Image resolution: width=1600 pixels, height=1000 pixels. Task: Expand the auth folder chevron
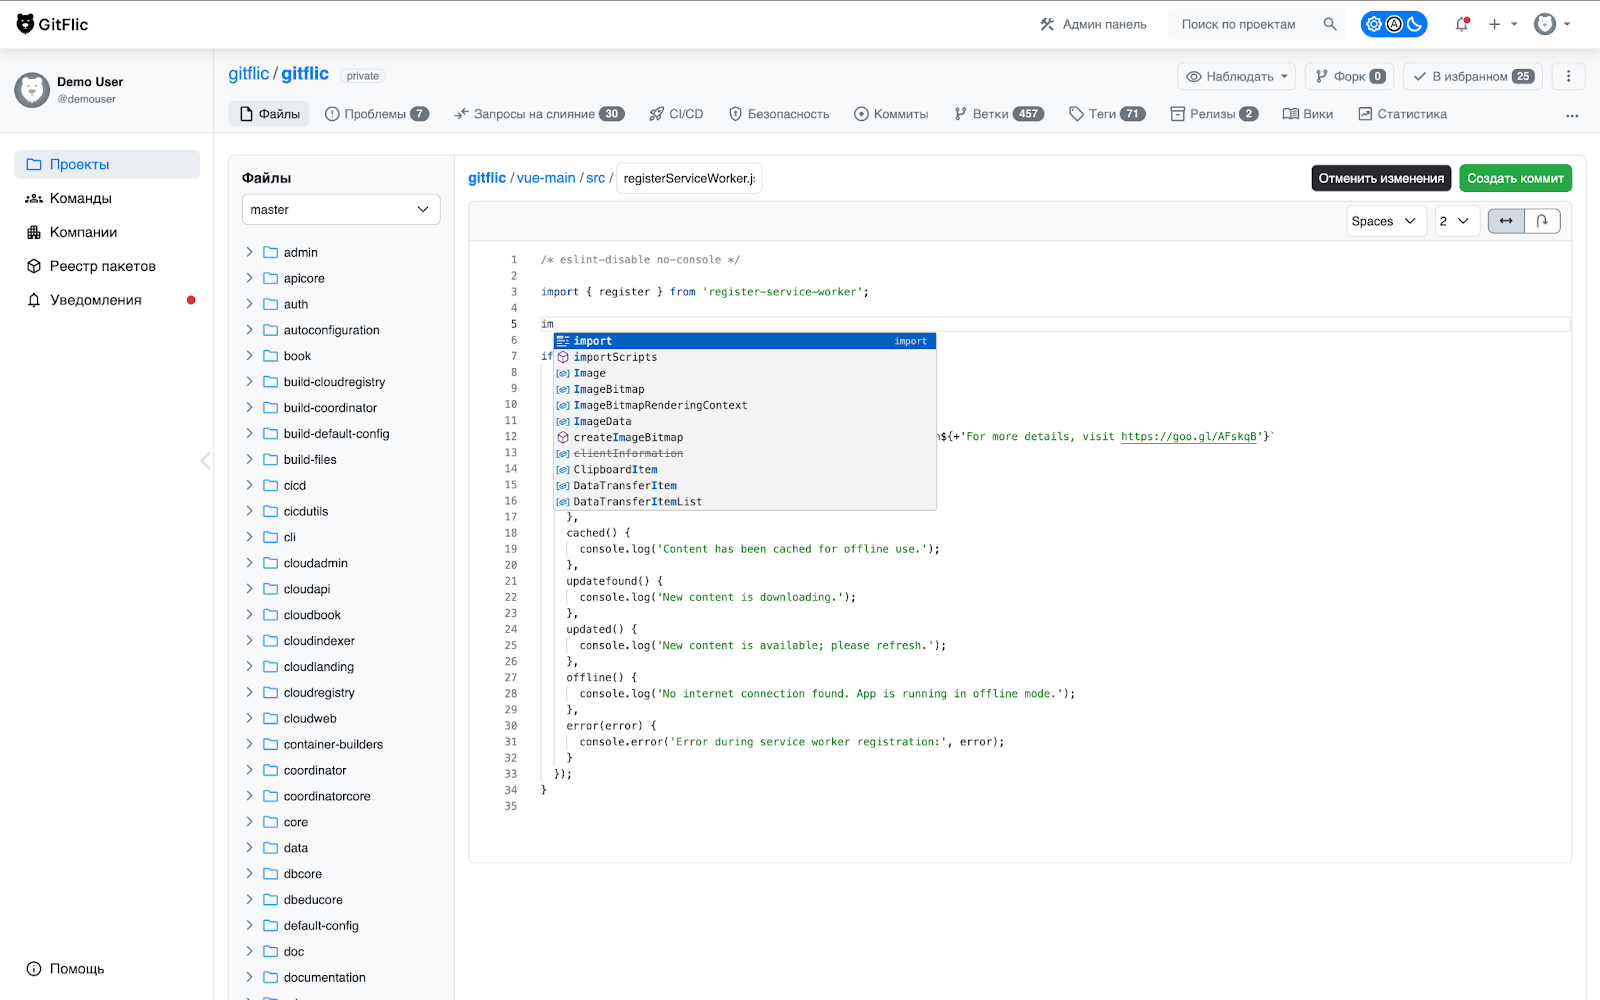(250, 304)
